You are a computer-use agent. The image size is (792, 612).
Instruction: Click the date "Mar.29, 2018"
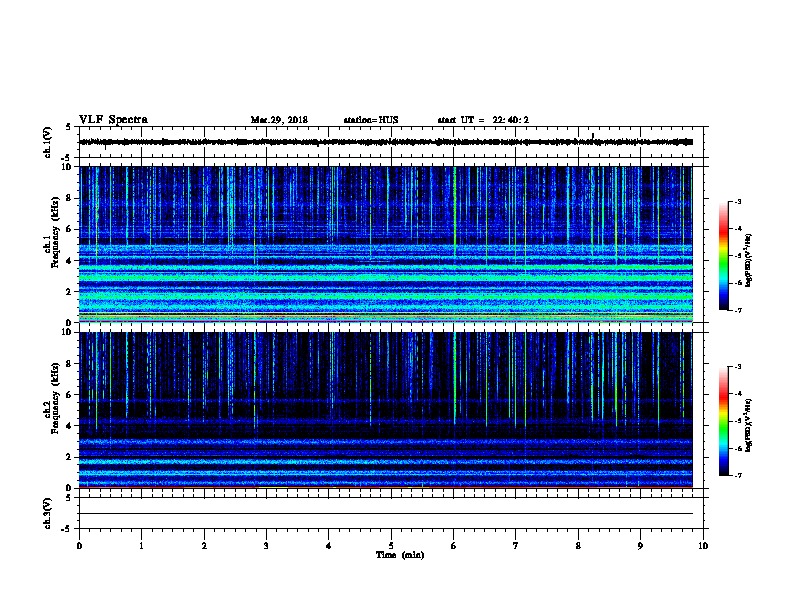point(279,120)
